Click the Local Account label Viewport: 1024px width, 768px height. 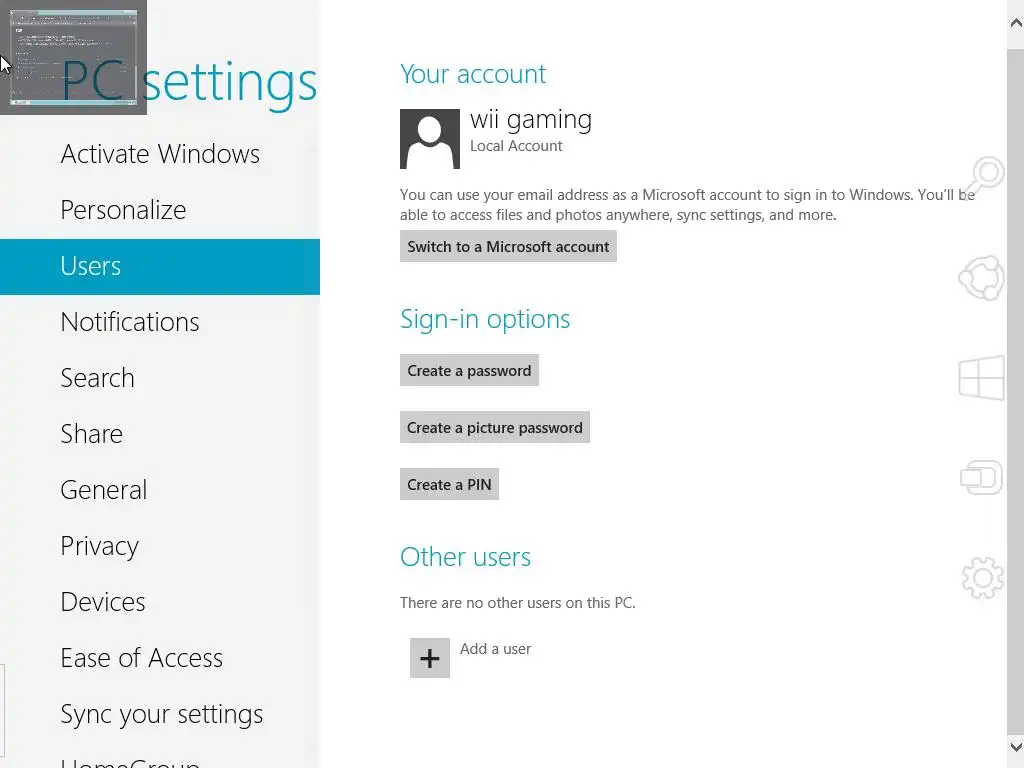[516, 146]
